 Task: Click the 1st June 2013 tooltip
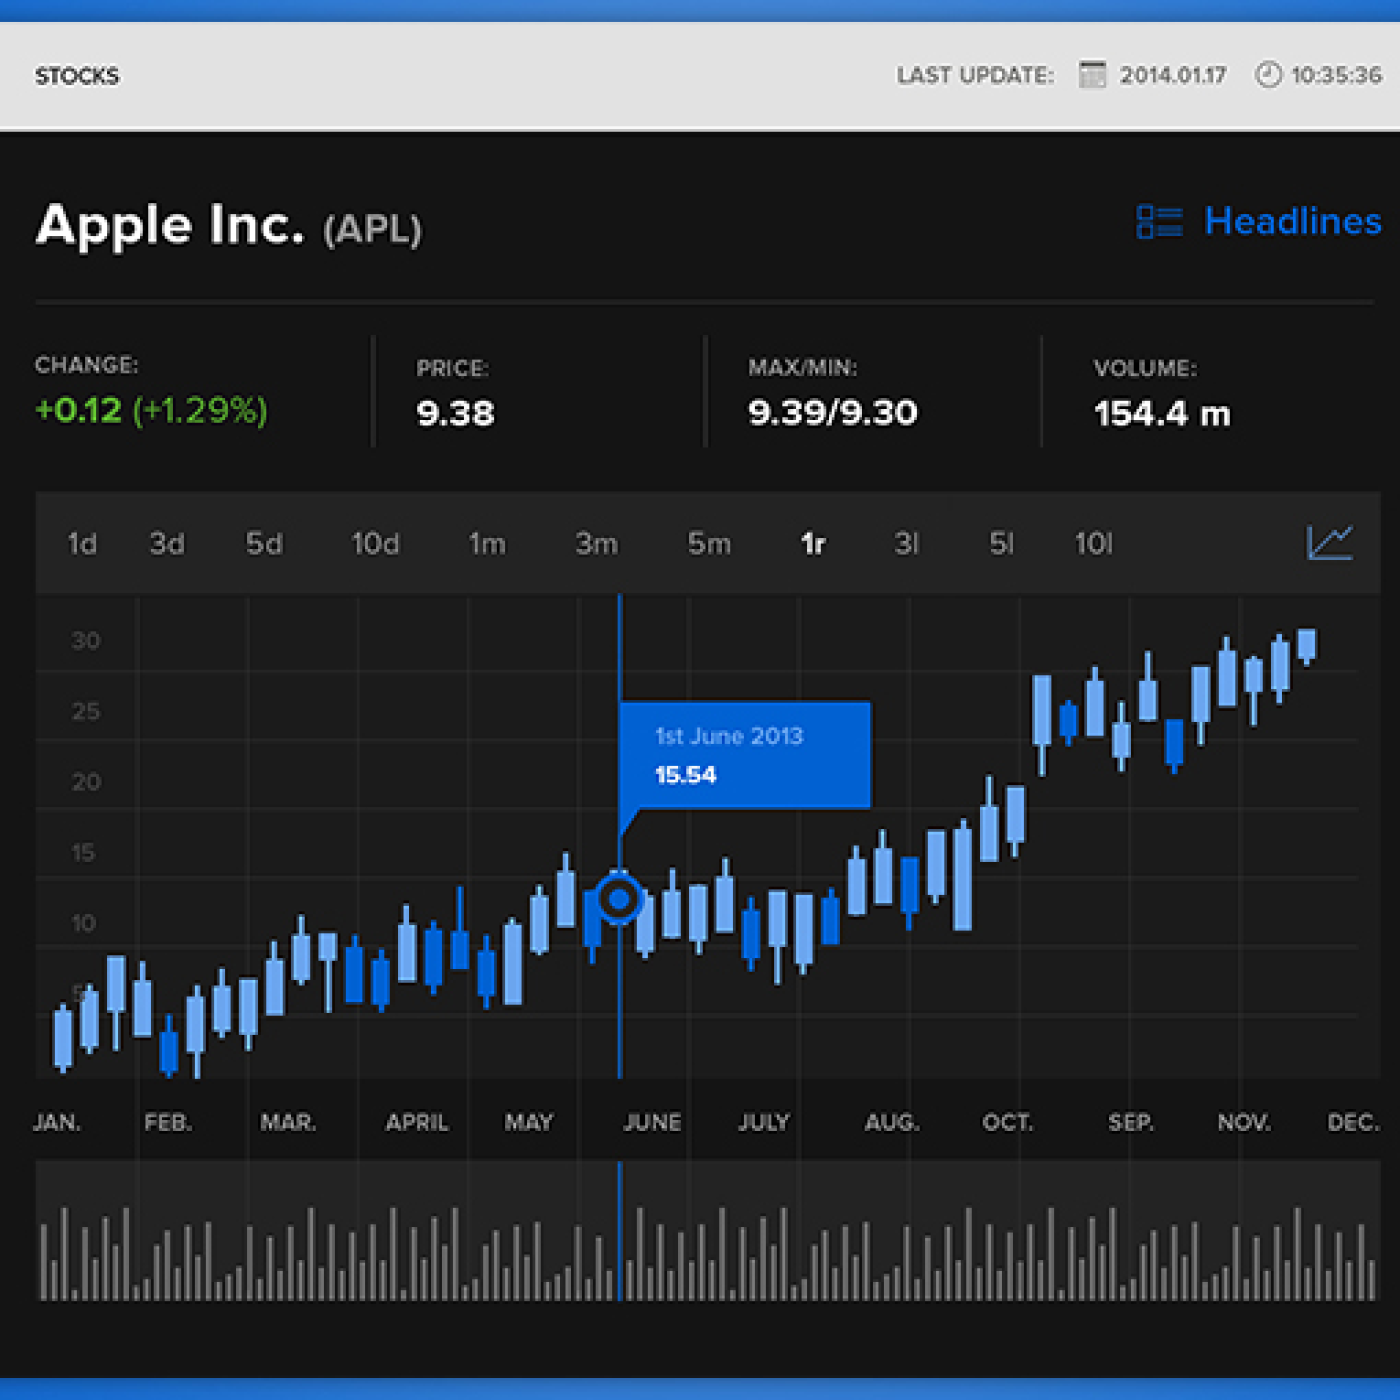tap(745, 755)
